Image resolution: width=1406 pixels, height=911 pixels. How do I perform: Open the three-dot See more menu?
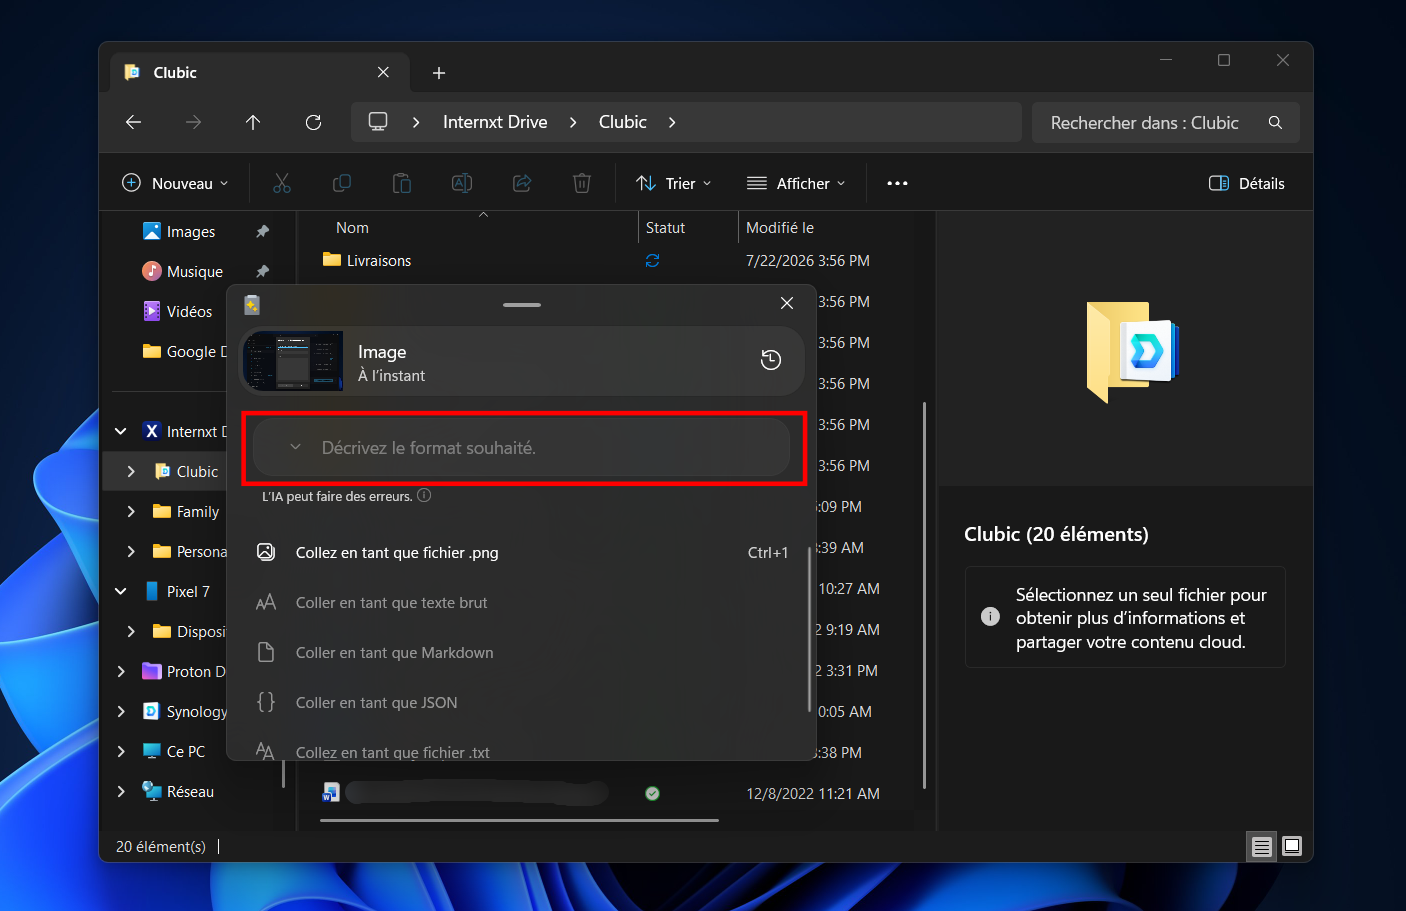coord(897,183)
